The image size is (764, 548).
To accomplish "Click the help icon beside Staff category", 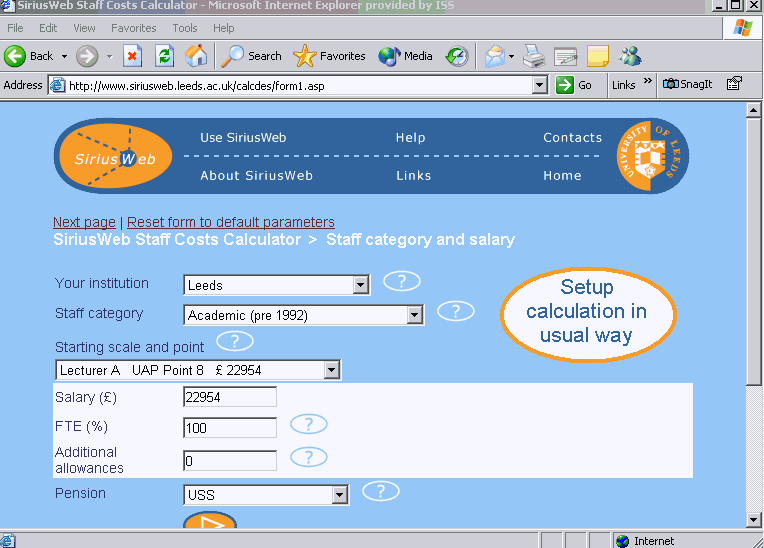I will [x=455, y=311].
